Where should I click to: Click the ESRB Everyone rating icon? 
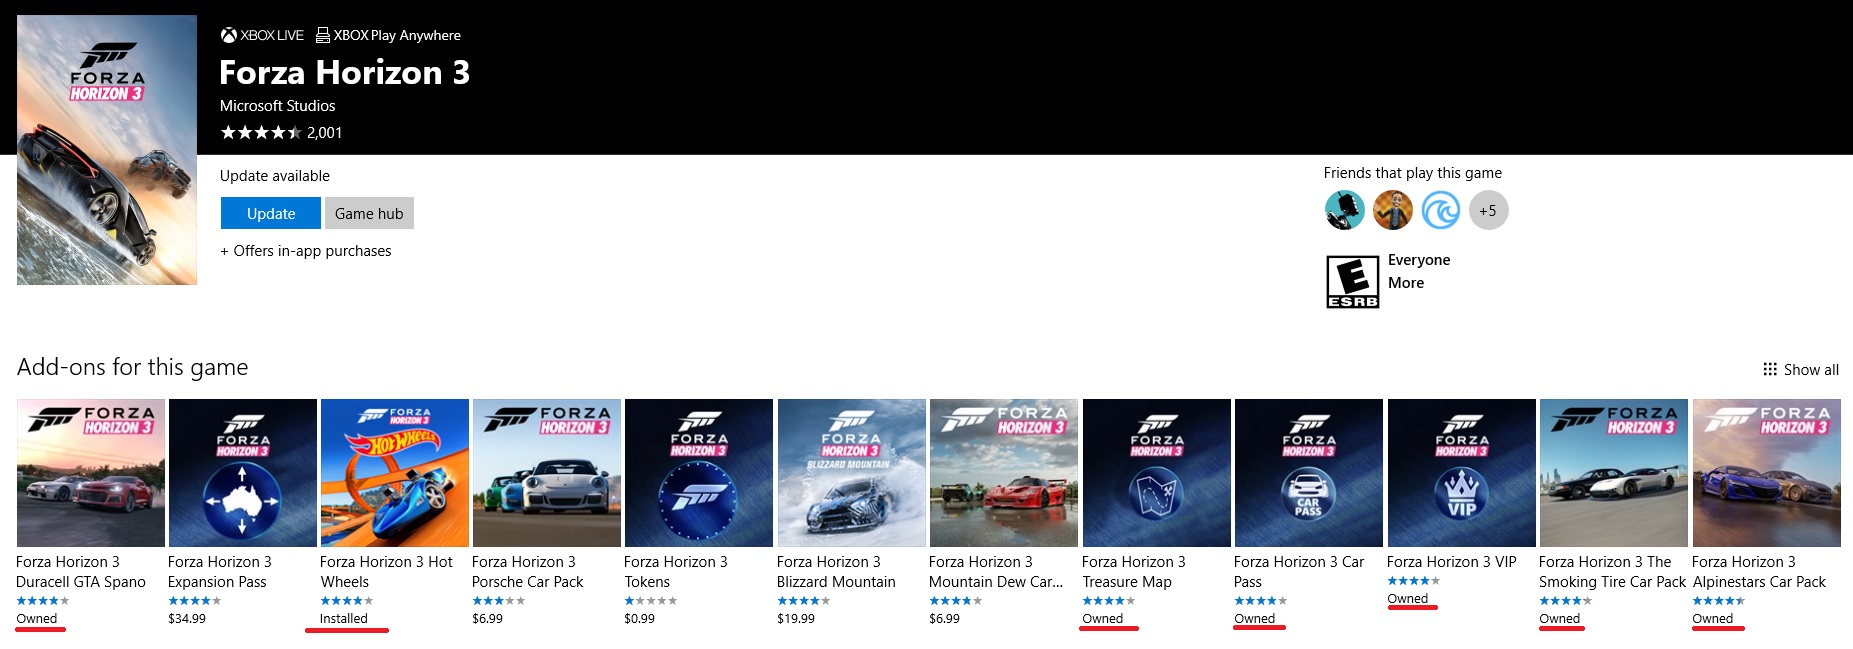[x=1352, y=281]
